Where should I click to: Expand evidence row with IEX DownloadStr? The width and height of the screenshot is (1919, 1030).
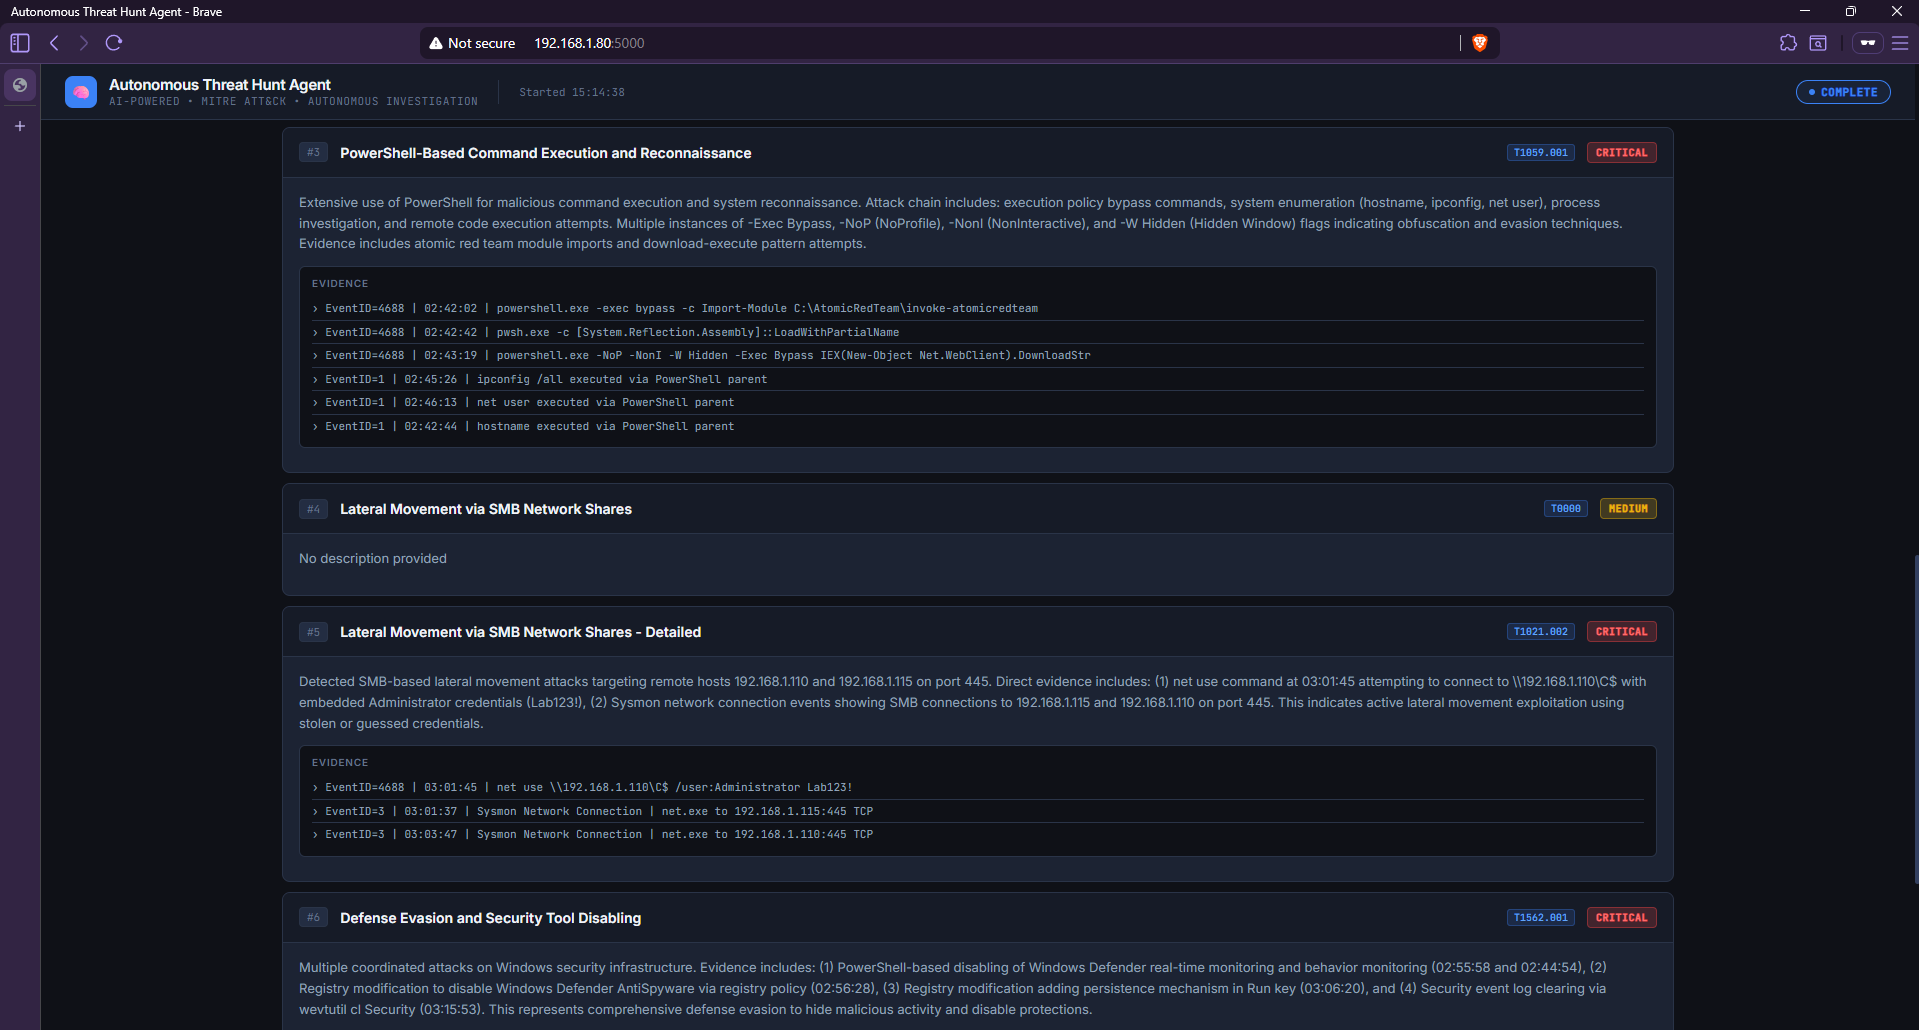click(977, 356)
